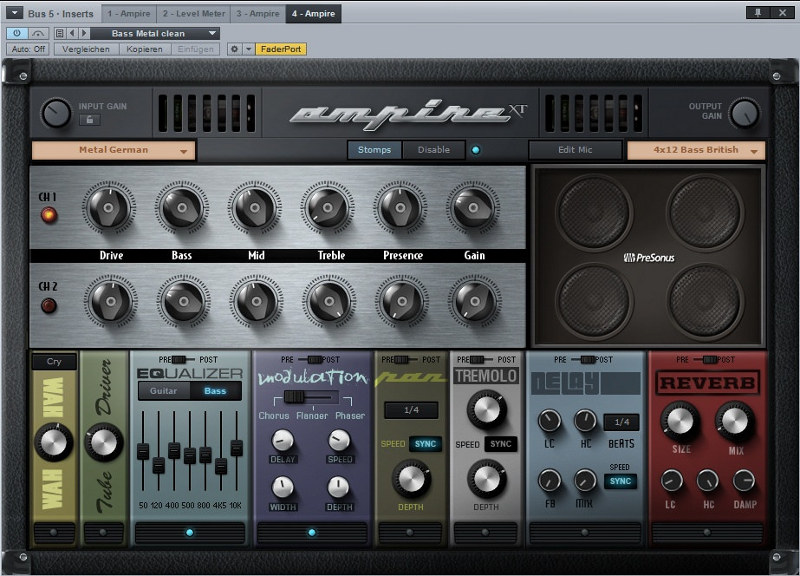Click the Modulation Speed knob
The width and height of the screenshot is (800, 576).
[339, 440]
